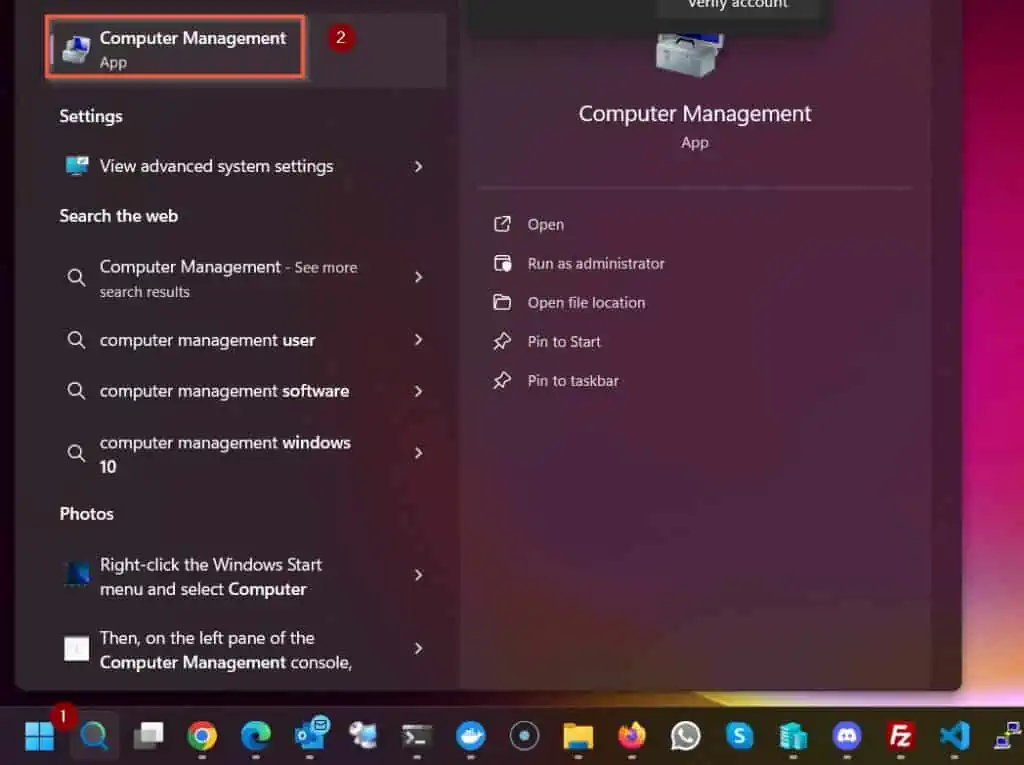Launch FileZilla from the taskbar
This screenshot has height=765, width=1024.
point(899,736)
